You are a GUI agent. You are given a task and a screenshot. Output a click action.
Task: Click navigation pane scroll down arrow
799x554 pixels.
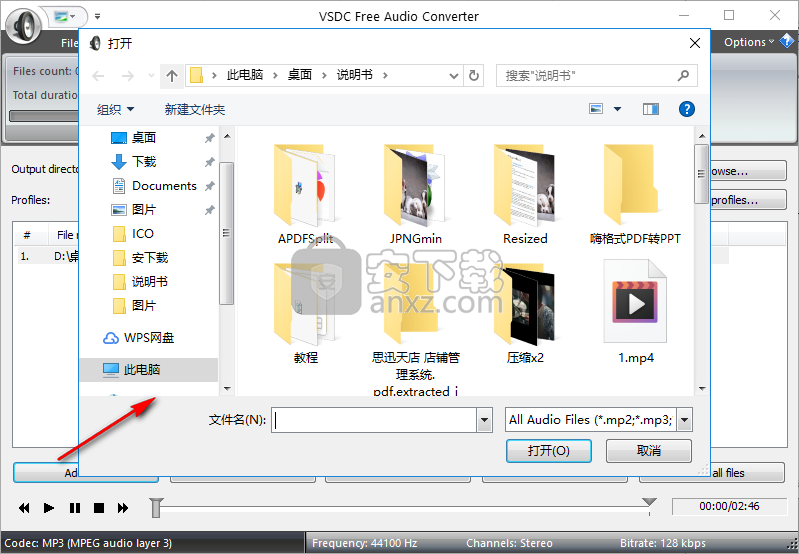point(227,388)
